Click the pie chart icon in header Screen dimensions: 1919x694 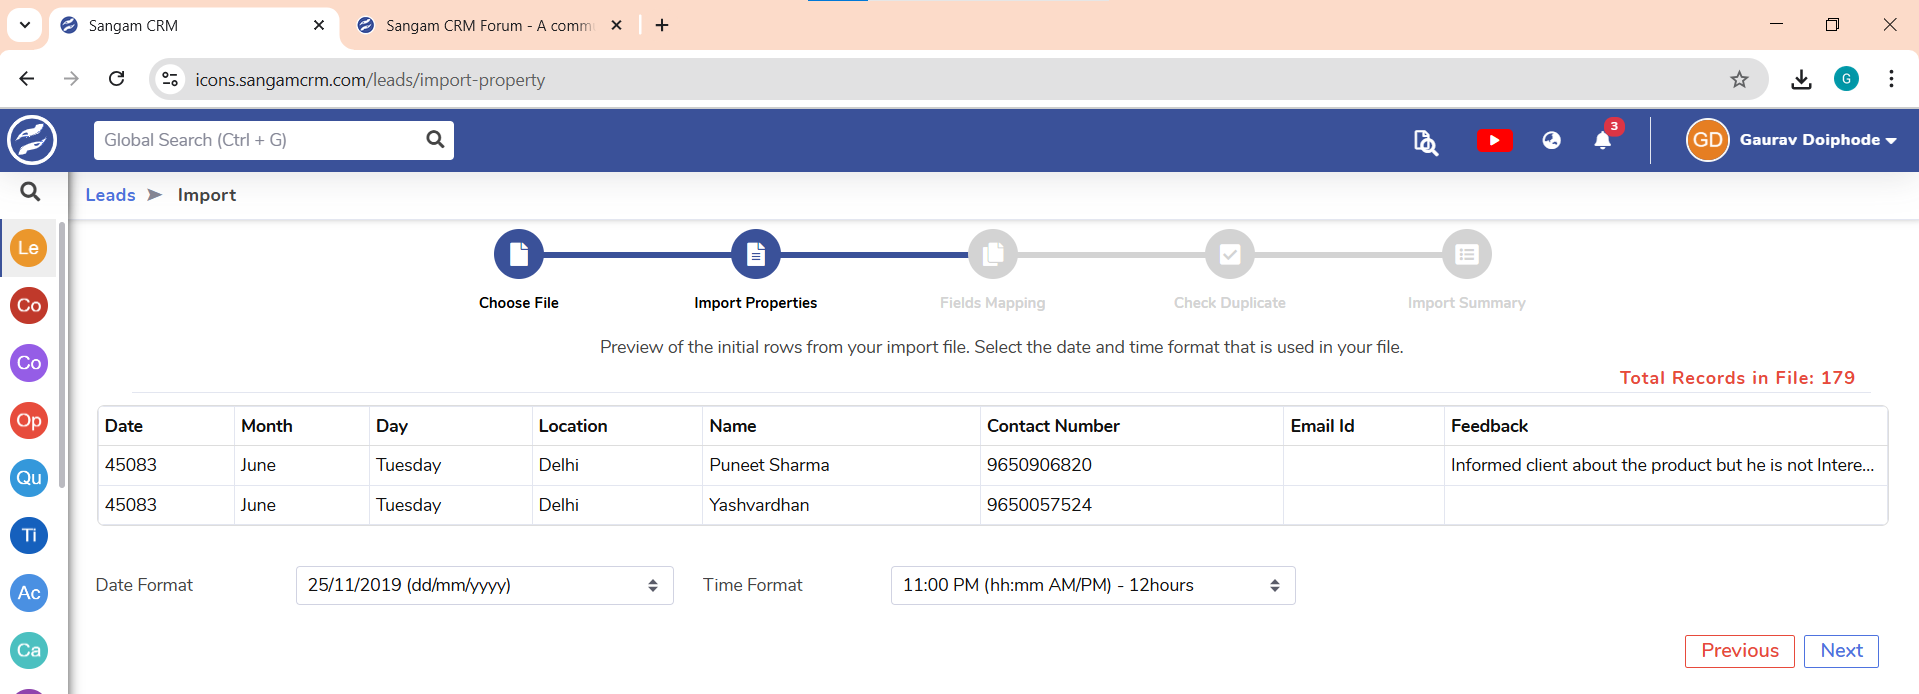point(1551,141)
